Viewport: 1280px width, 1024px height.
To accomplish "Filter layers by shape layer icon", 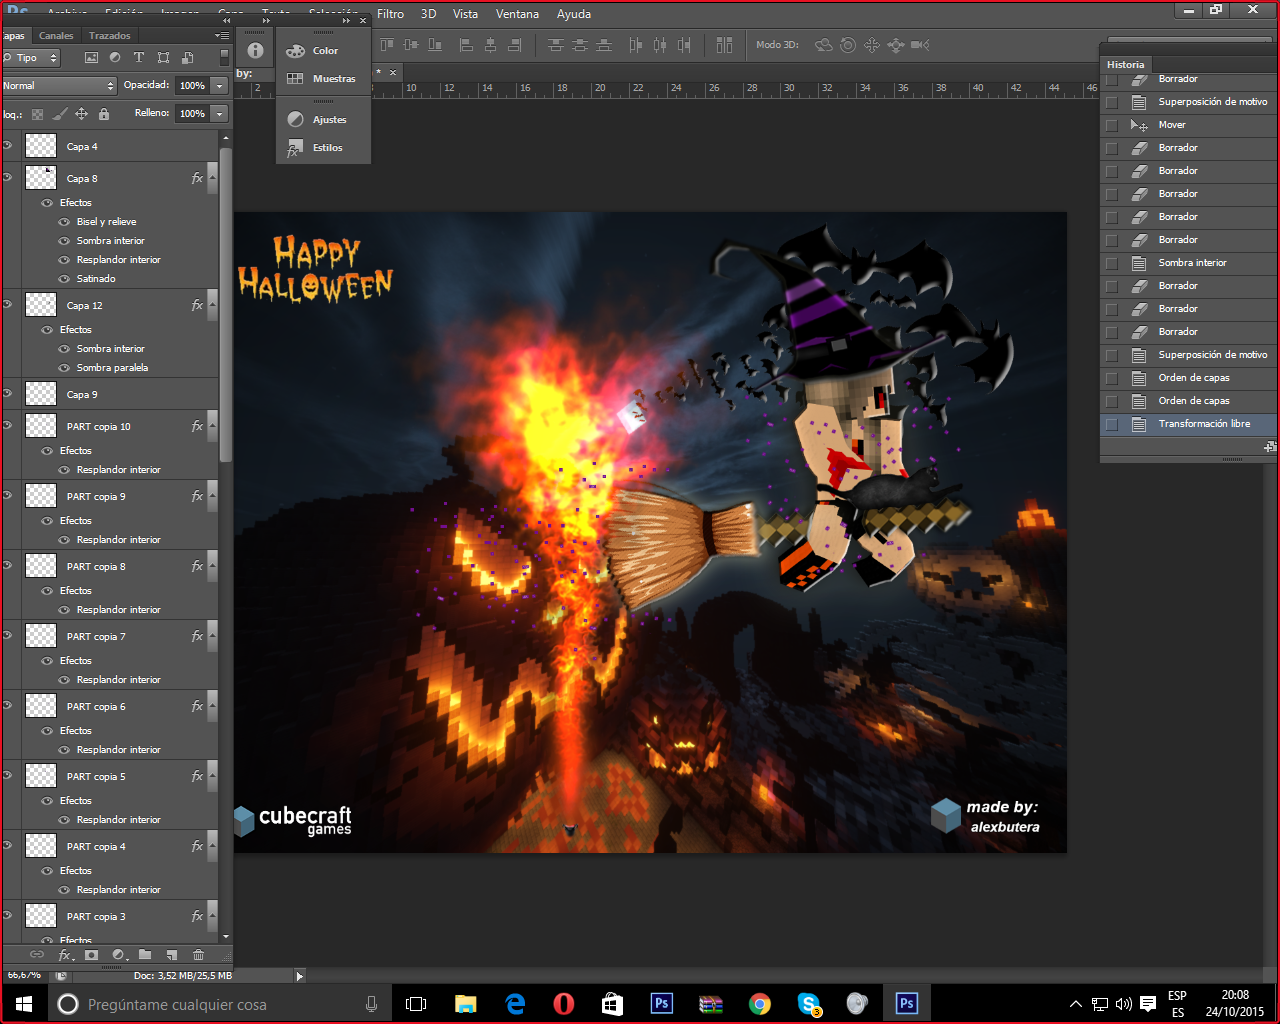I will coord(163,58).
